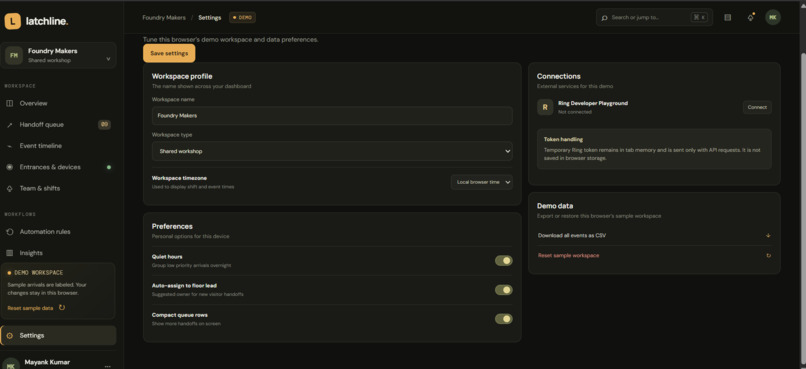Open the three-dots menu beside Mayank Kumar
The width and height of the screenshot is (806, 369).
point(107,366)
